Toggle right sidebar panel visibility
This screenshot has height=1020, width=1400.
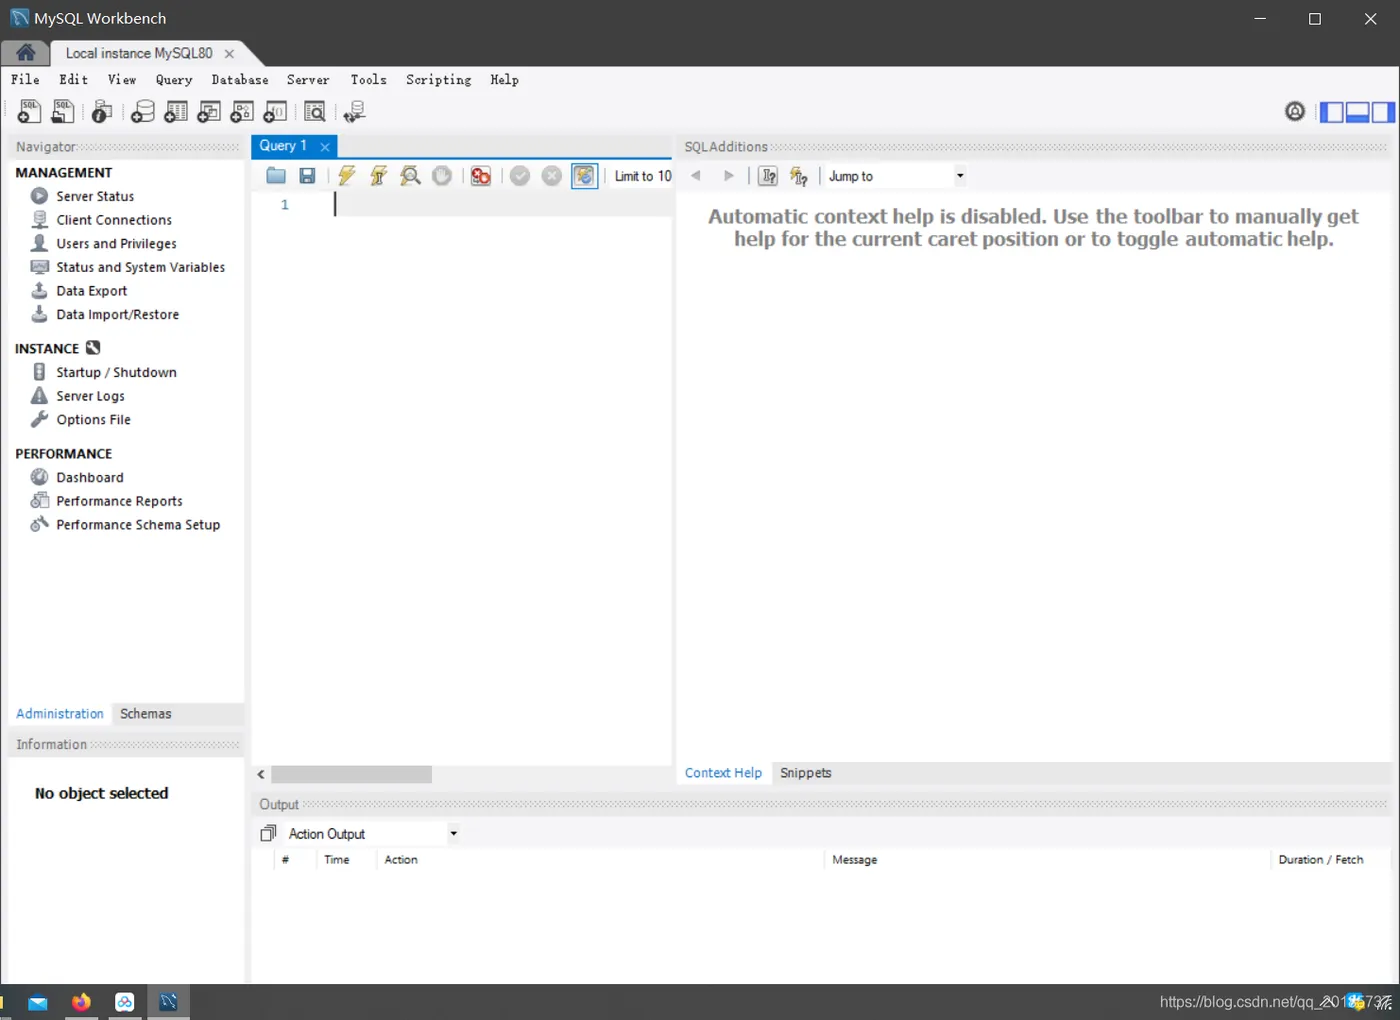1383,112
